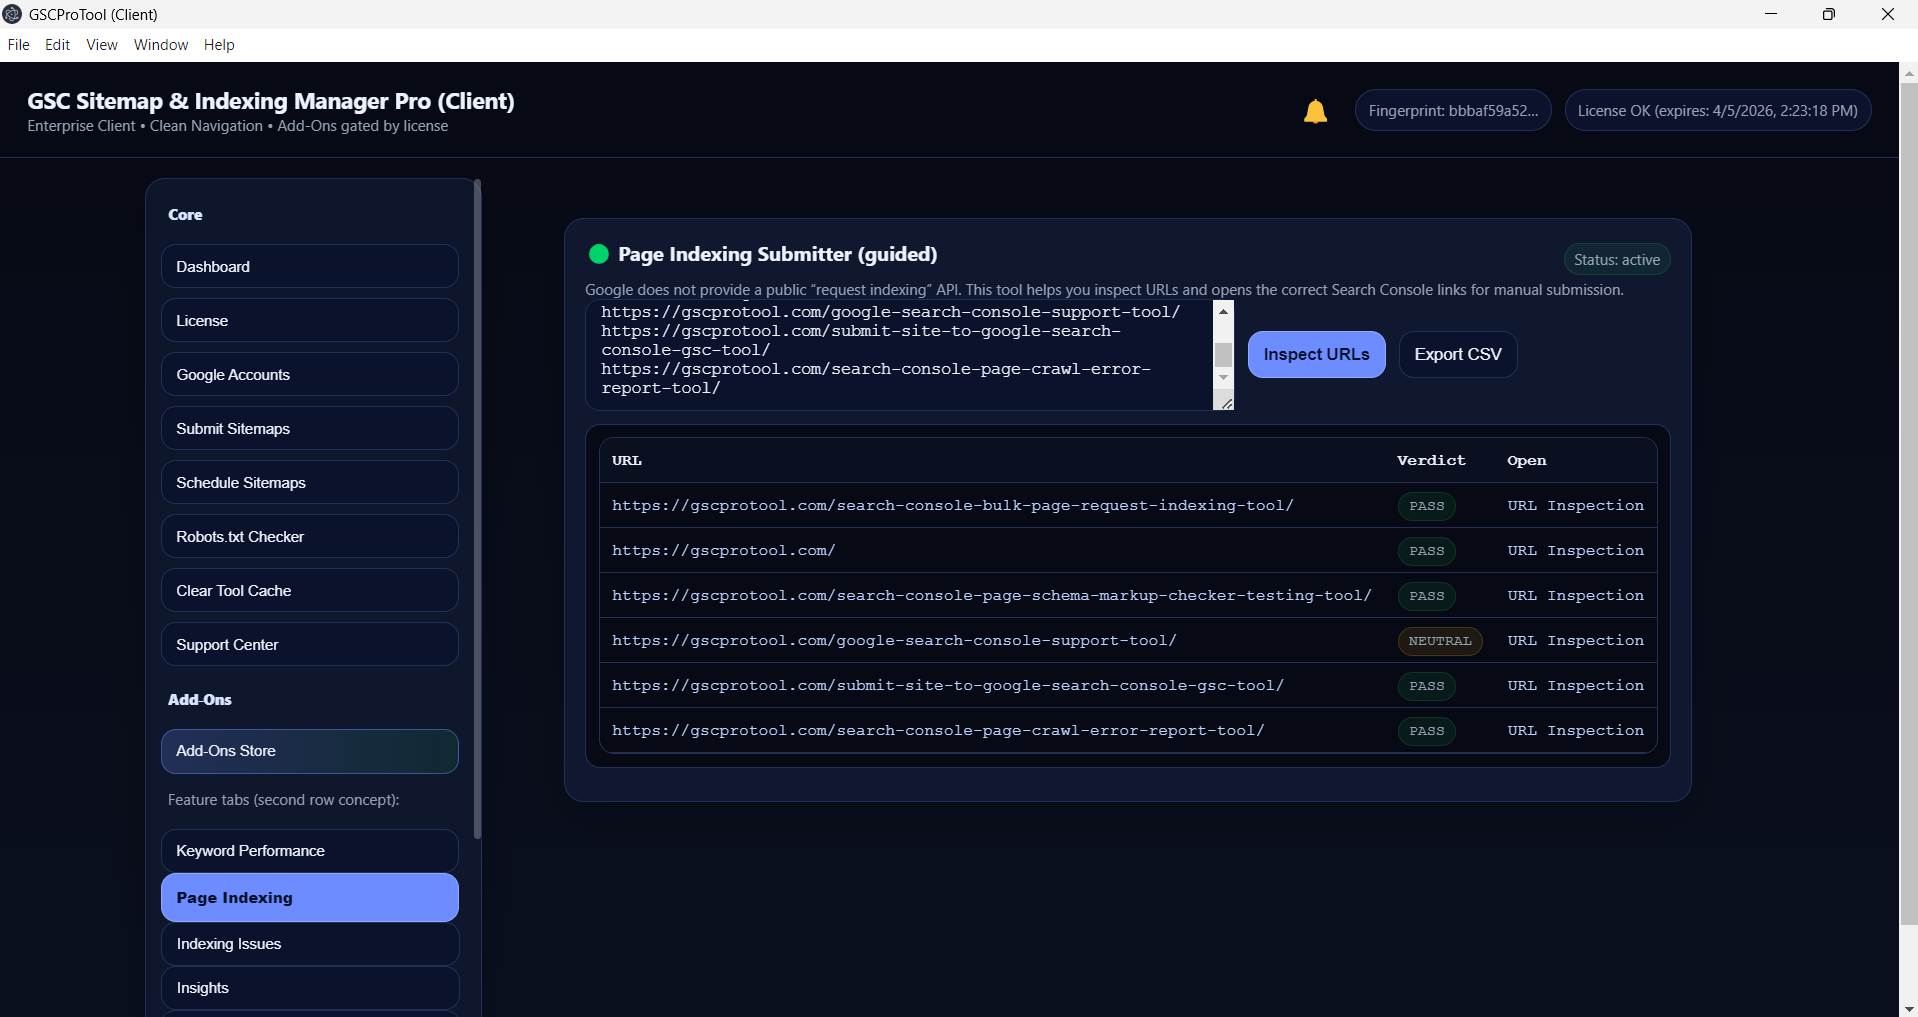Viewport: 1918px width, 1017px height.
Task: Open the Window menu
Action: 161,45
